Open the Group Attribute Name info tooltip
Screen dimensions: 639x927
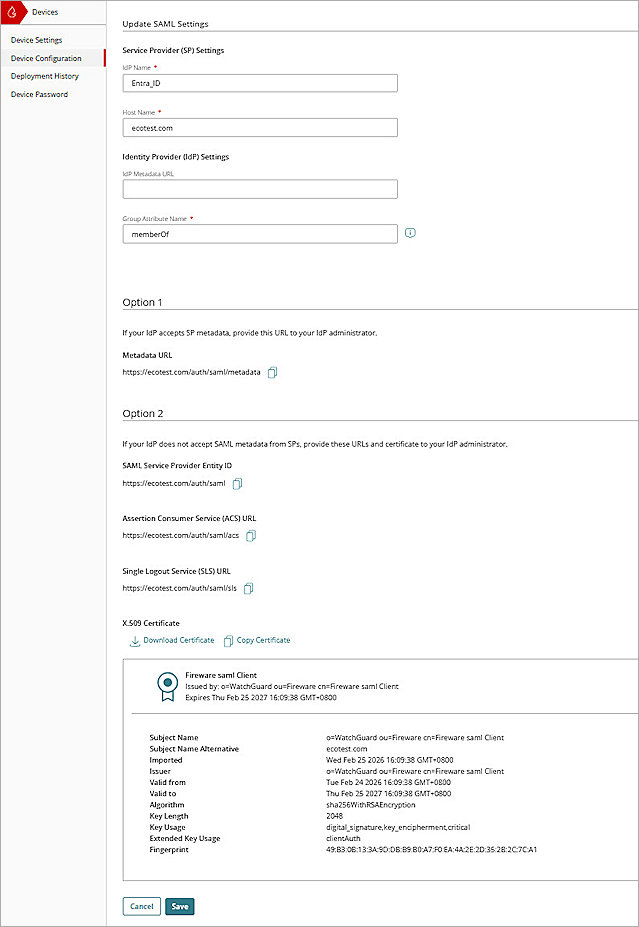click(410, 232)
